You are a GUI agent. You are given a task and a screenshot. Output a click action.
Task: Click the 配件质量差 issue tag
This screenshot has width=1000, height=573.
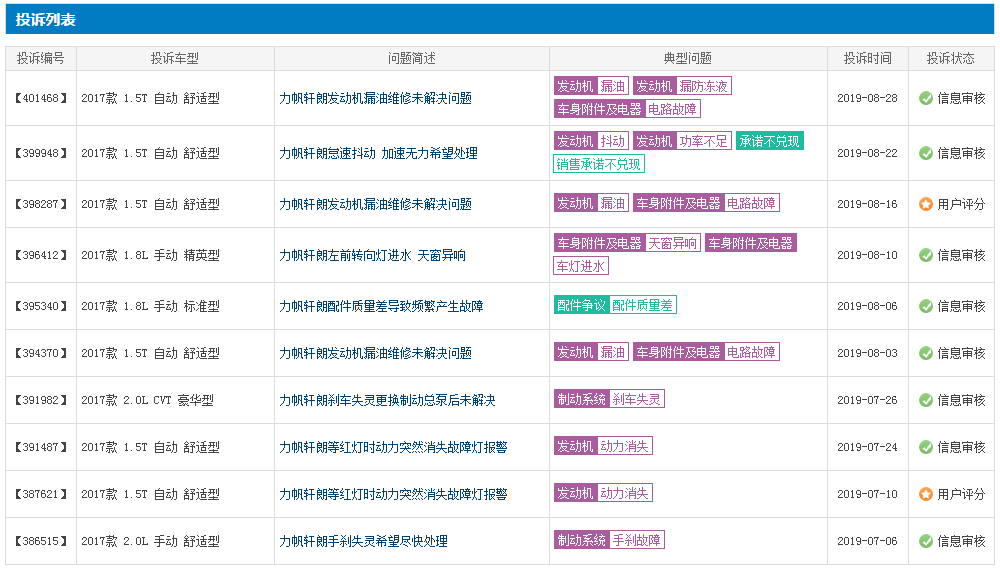coord(643,305)
